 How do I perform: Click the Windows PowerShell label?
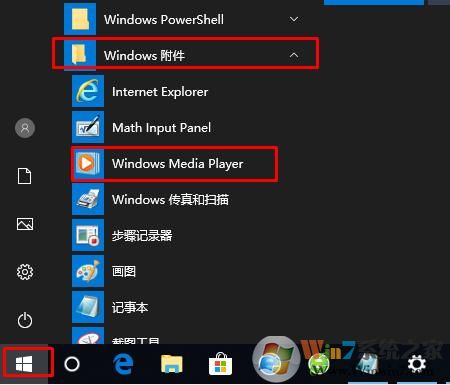pos(164,19)
